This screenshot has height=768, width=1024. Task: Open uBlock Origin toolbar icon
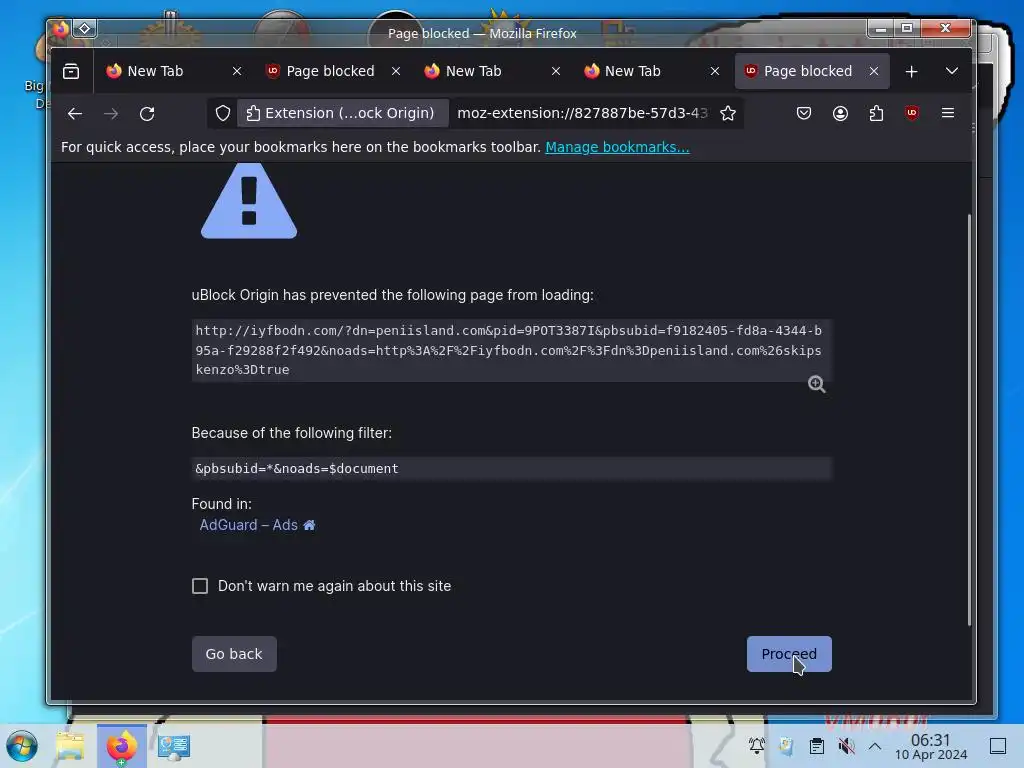(x=912, y=114)
